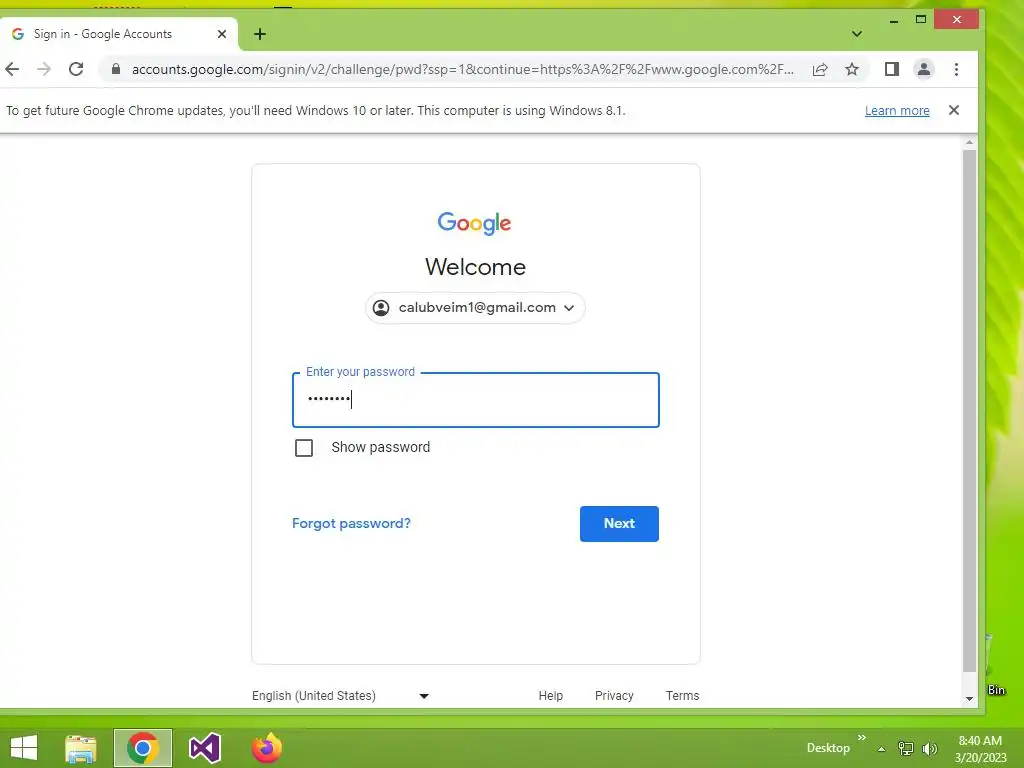The width and height of the screenshot is (1024, 768).
Task: Click the Forgot password? link
Action: (x=351, y=523)
